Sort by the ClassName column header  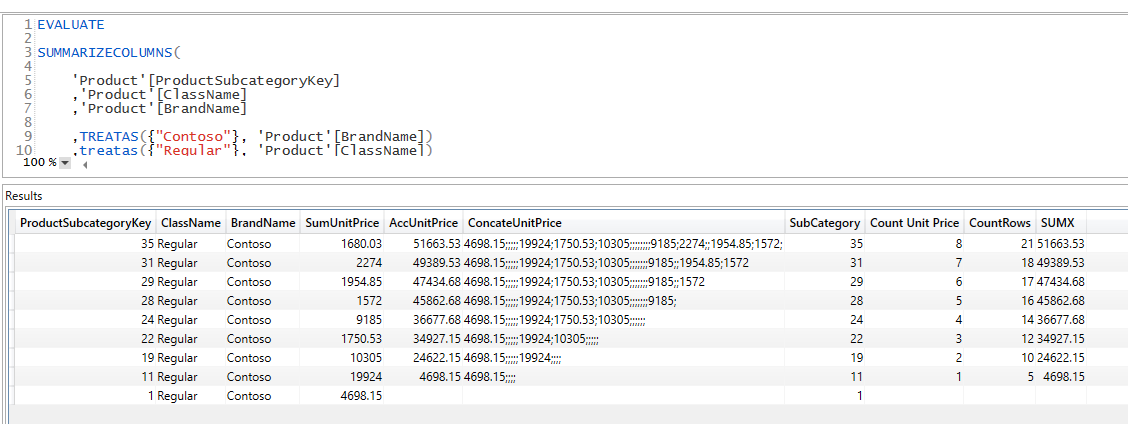(191, 223)
